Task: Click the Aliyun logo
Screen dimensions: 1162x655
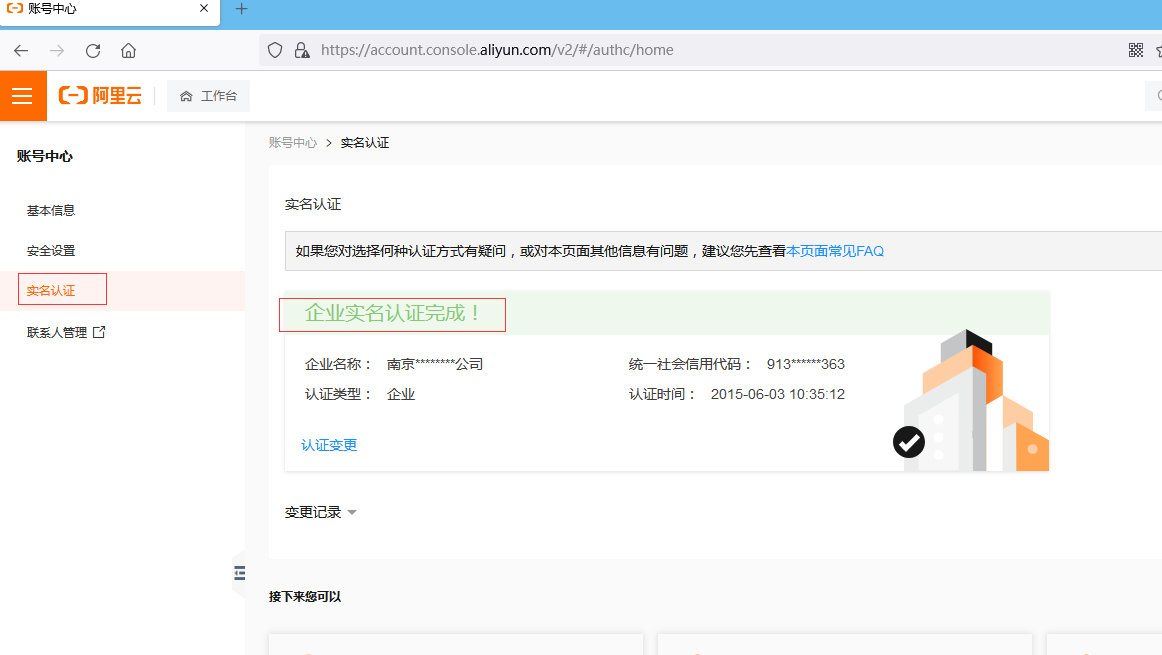Action: click(x=100, y=96)
